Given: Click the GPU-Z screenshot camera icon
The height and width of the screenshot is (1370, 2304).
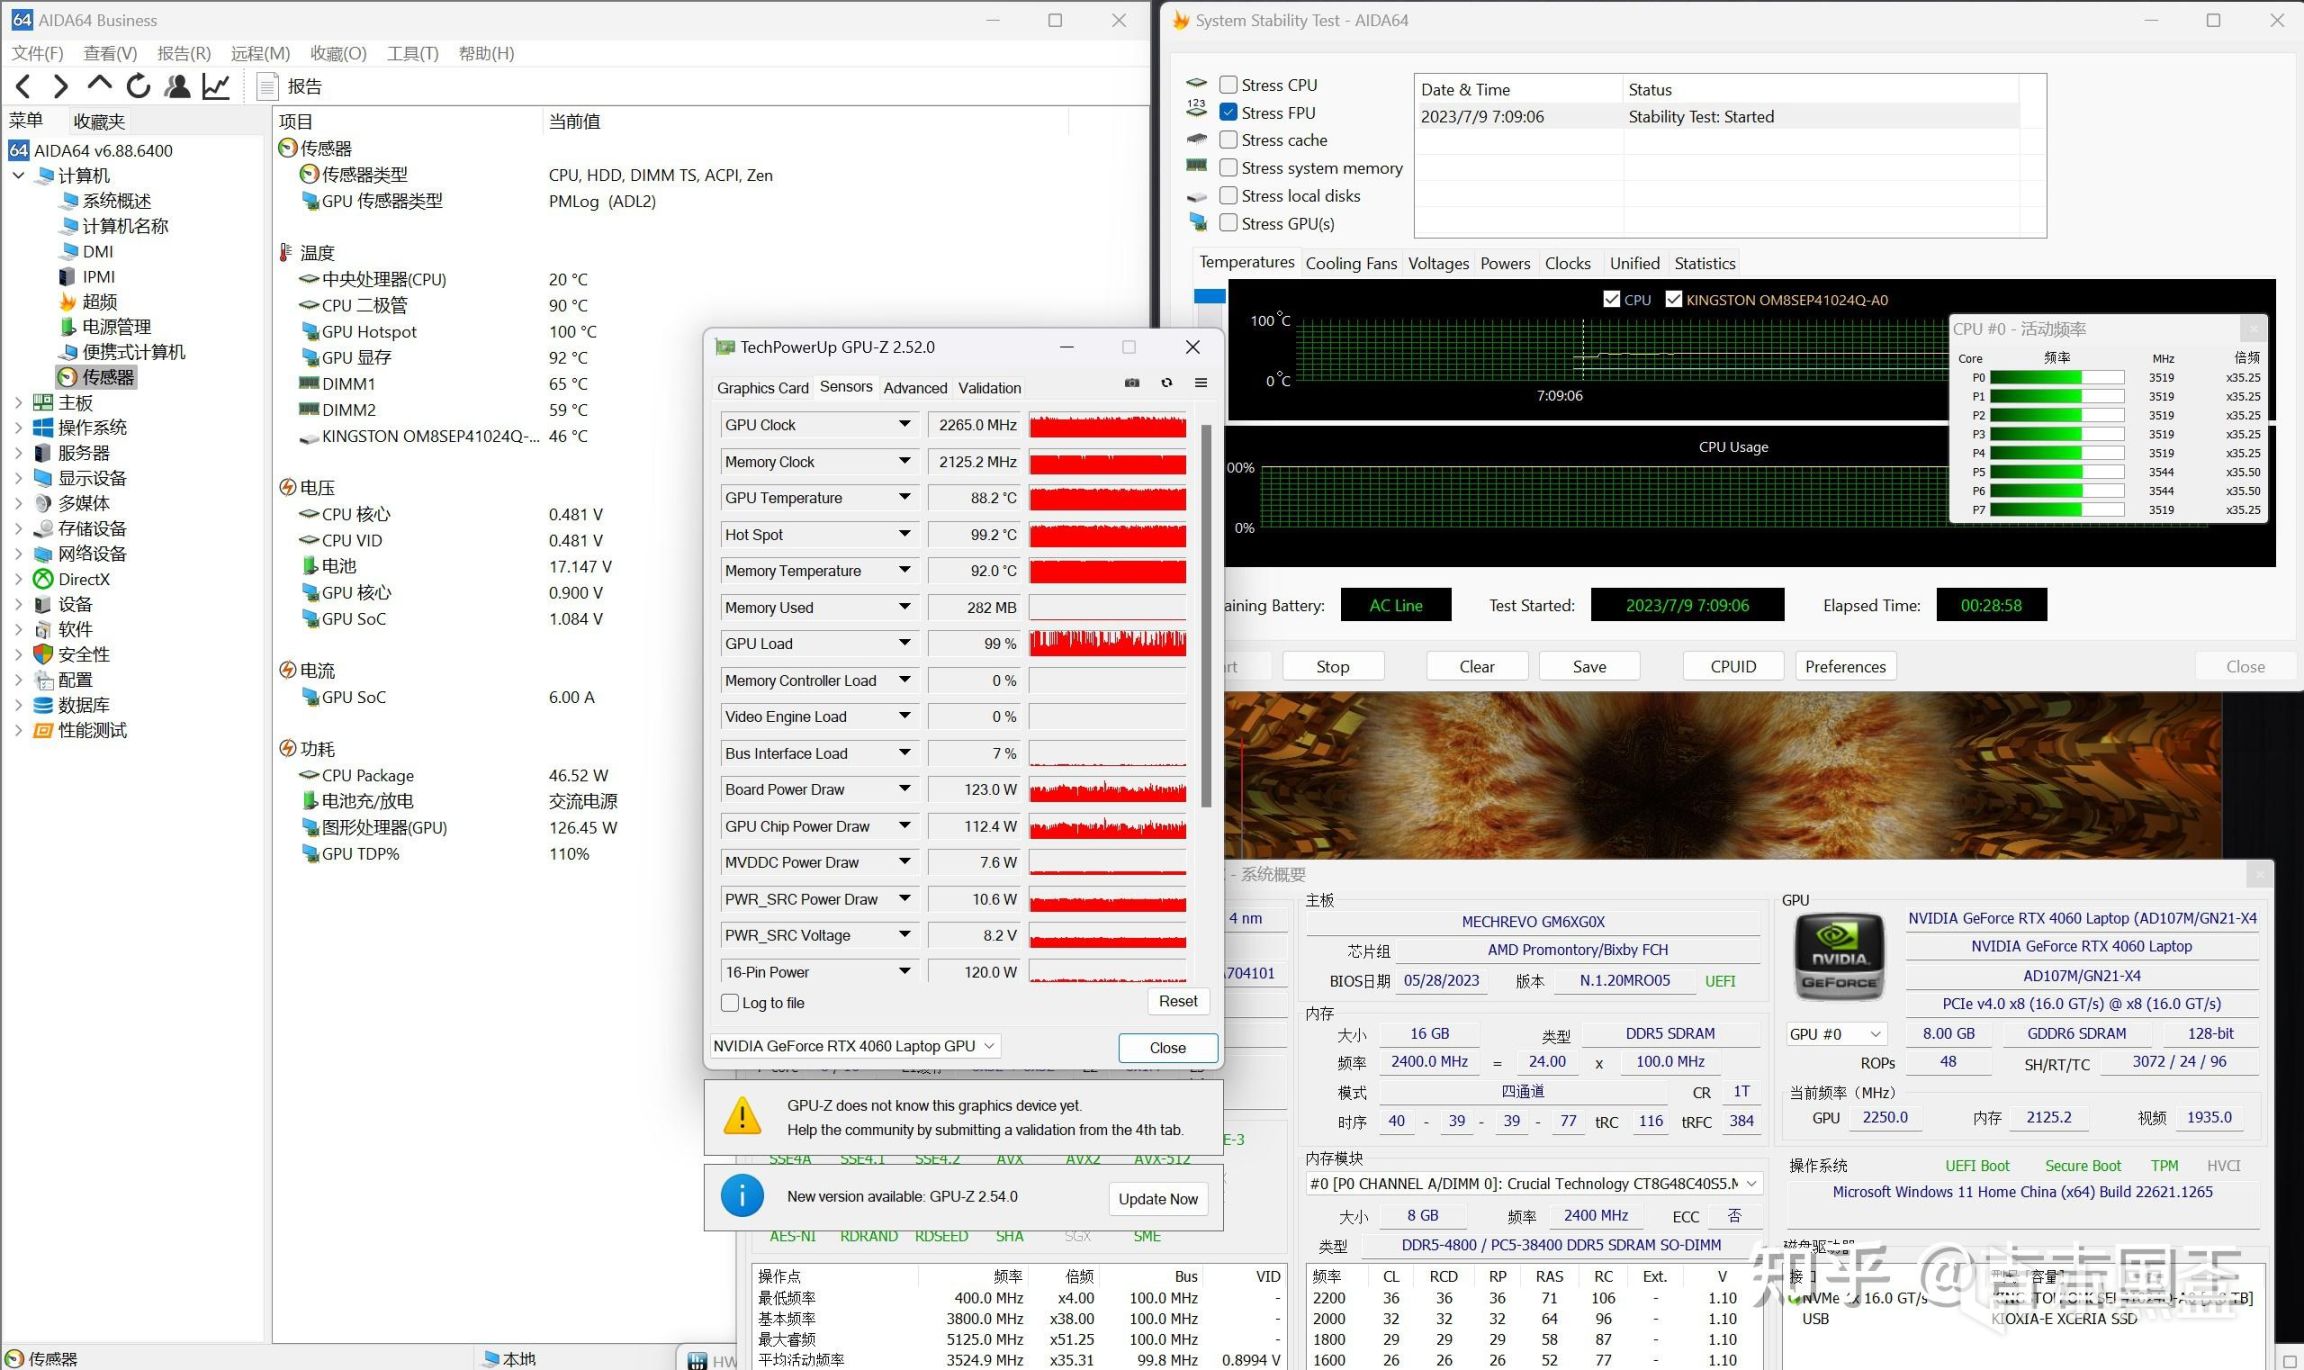Looking at the screenshot, I should [x=1132, y=383].
